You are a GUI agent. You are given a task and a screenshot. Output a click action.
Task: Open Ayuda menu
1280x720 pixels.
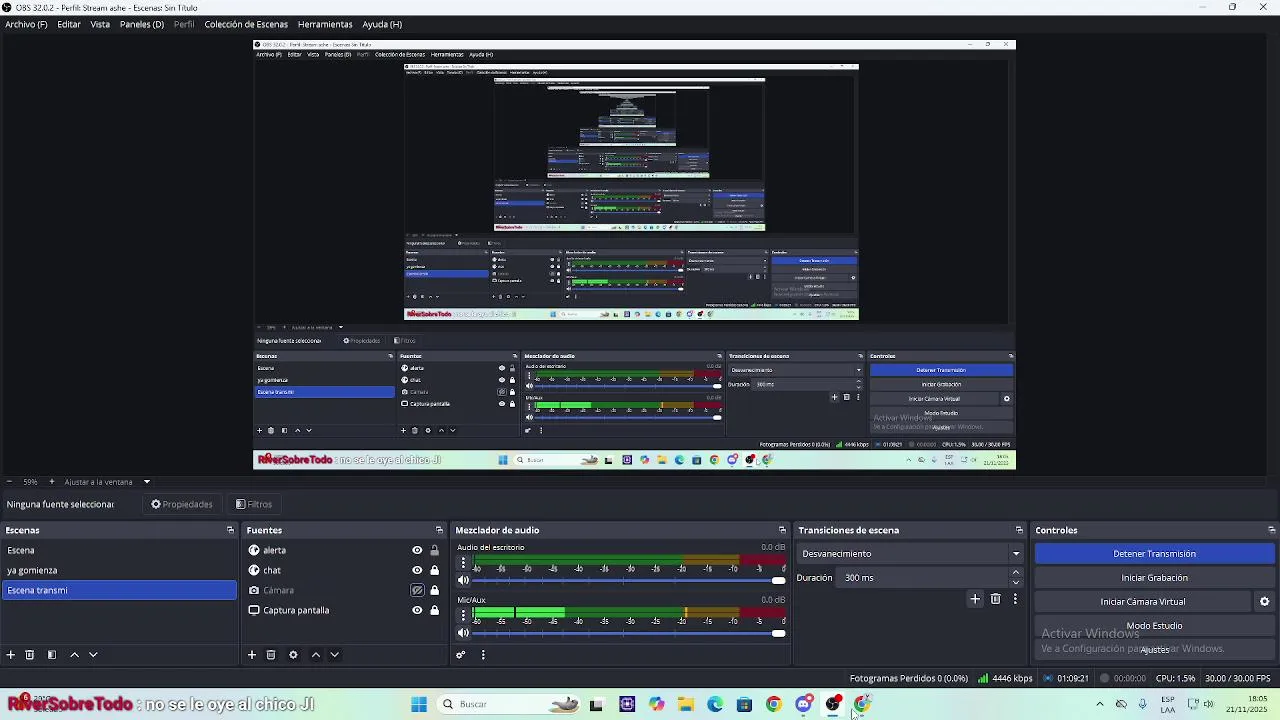click(x=382, y=24)
